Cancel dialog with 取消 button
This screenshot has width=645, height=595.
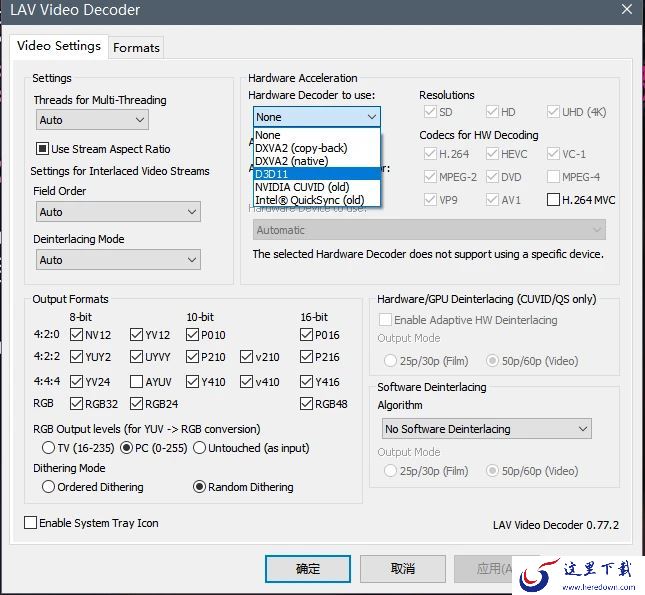pyautogui.click(x=403, y=569)
